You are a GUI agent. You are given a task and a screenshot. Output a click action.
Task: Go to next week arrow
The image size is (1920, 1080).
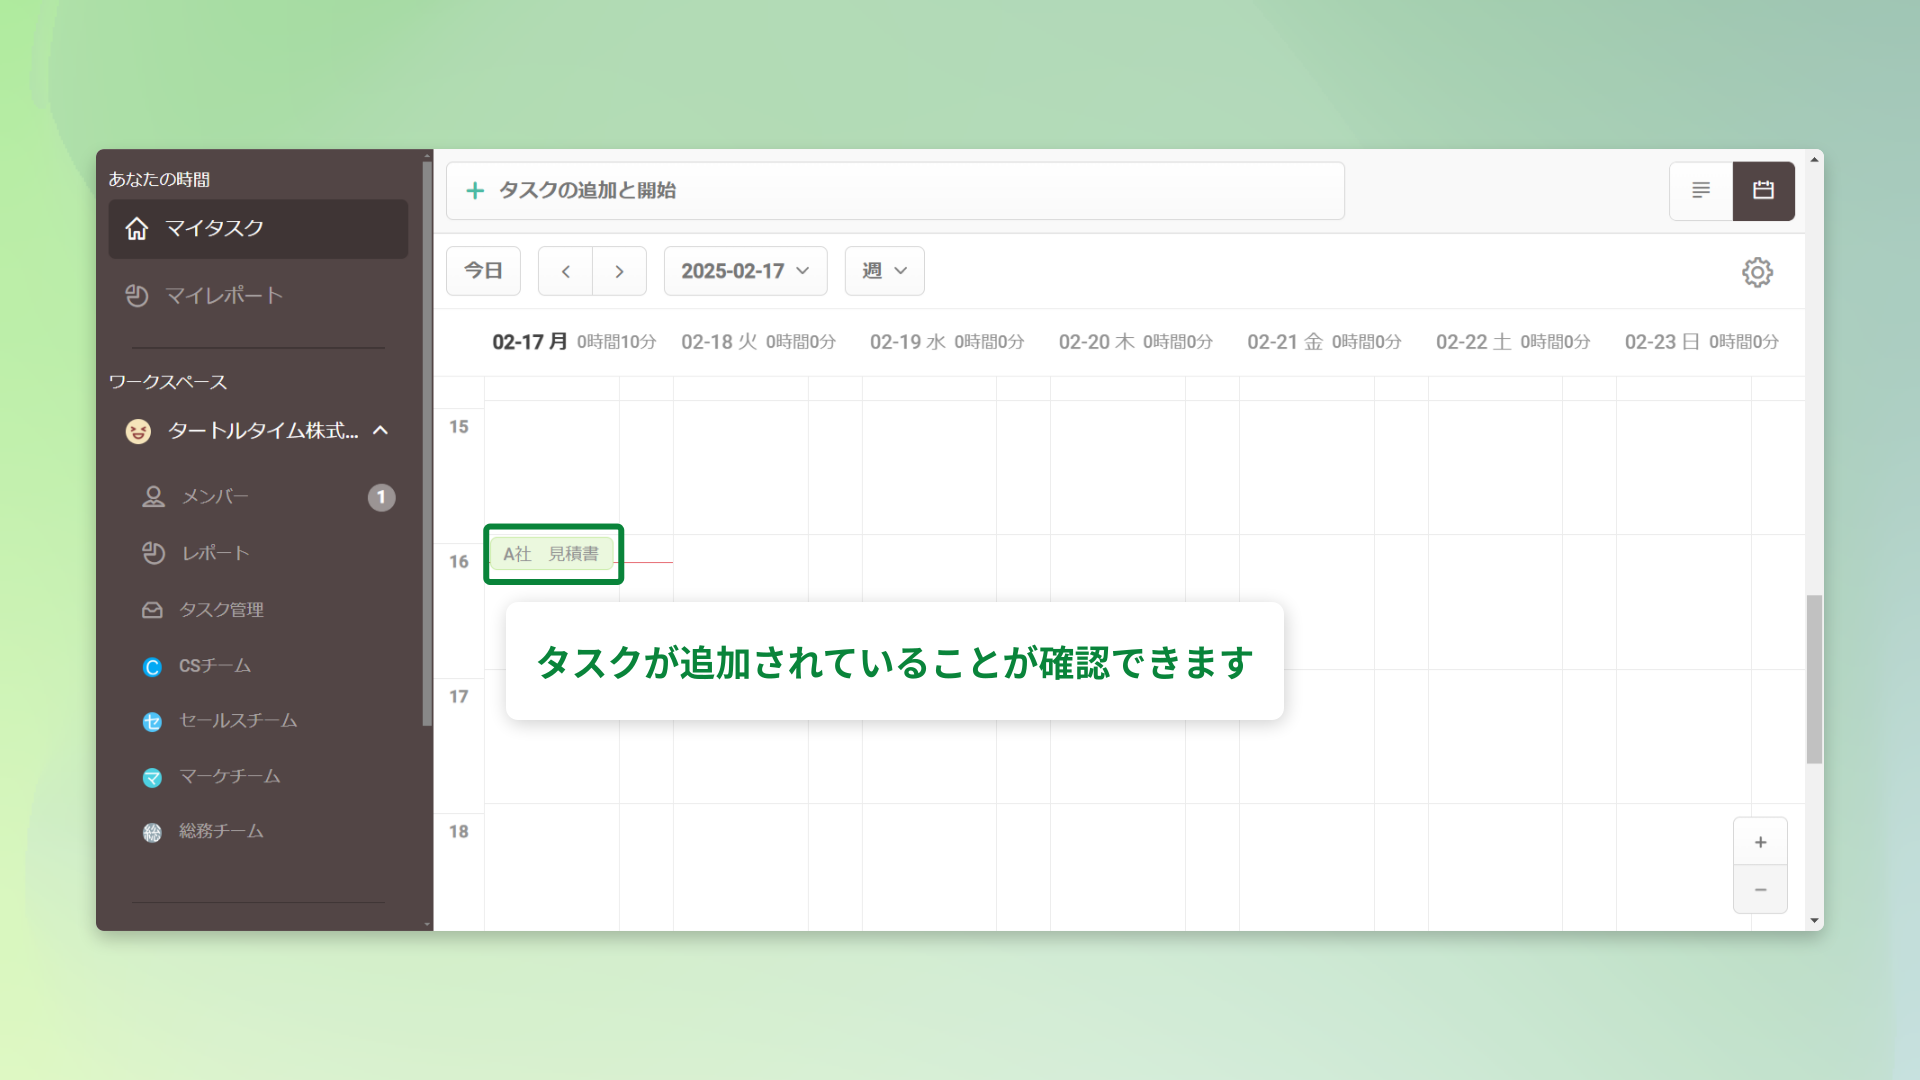pos(619,271)
